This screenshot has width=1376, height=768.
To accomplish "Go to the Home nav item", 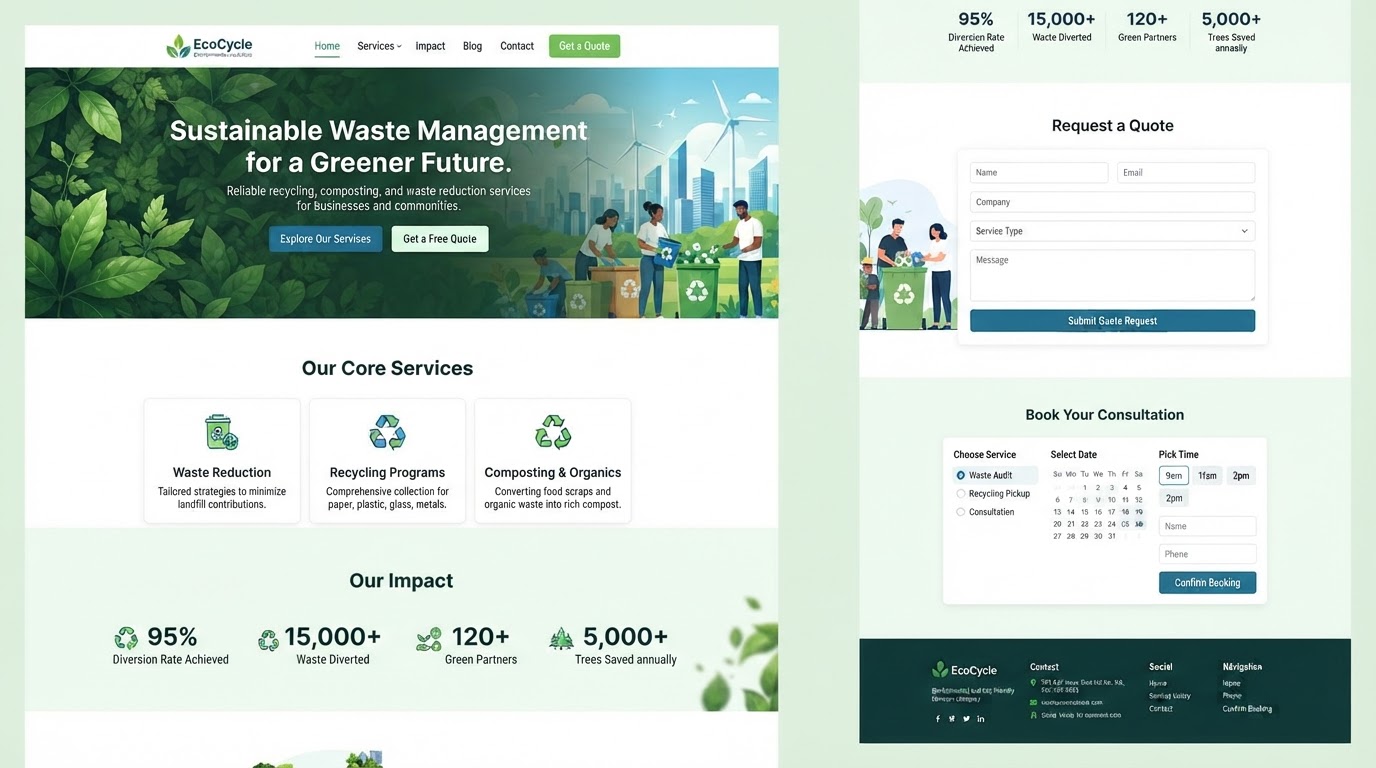I will pyautogui.click(x=327, y=46).
